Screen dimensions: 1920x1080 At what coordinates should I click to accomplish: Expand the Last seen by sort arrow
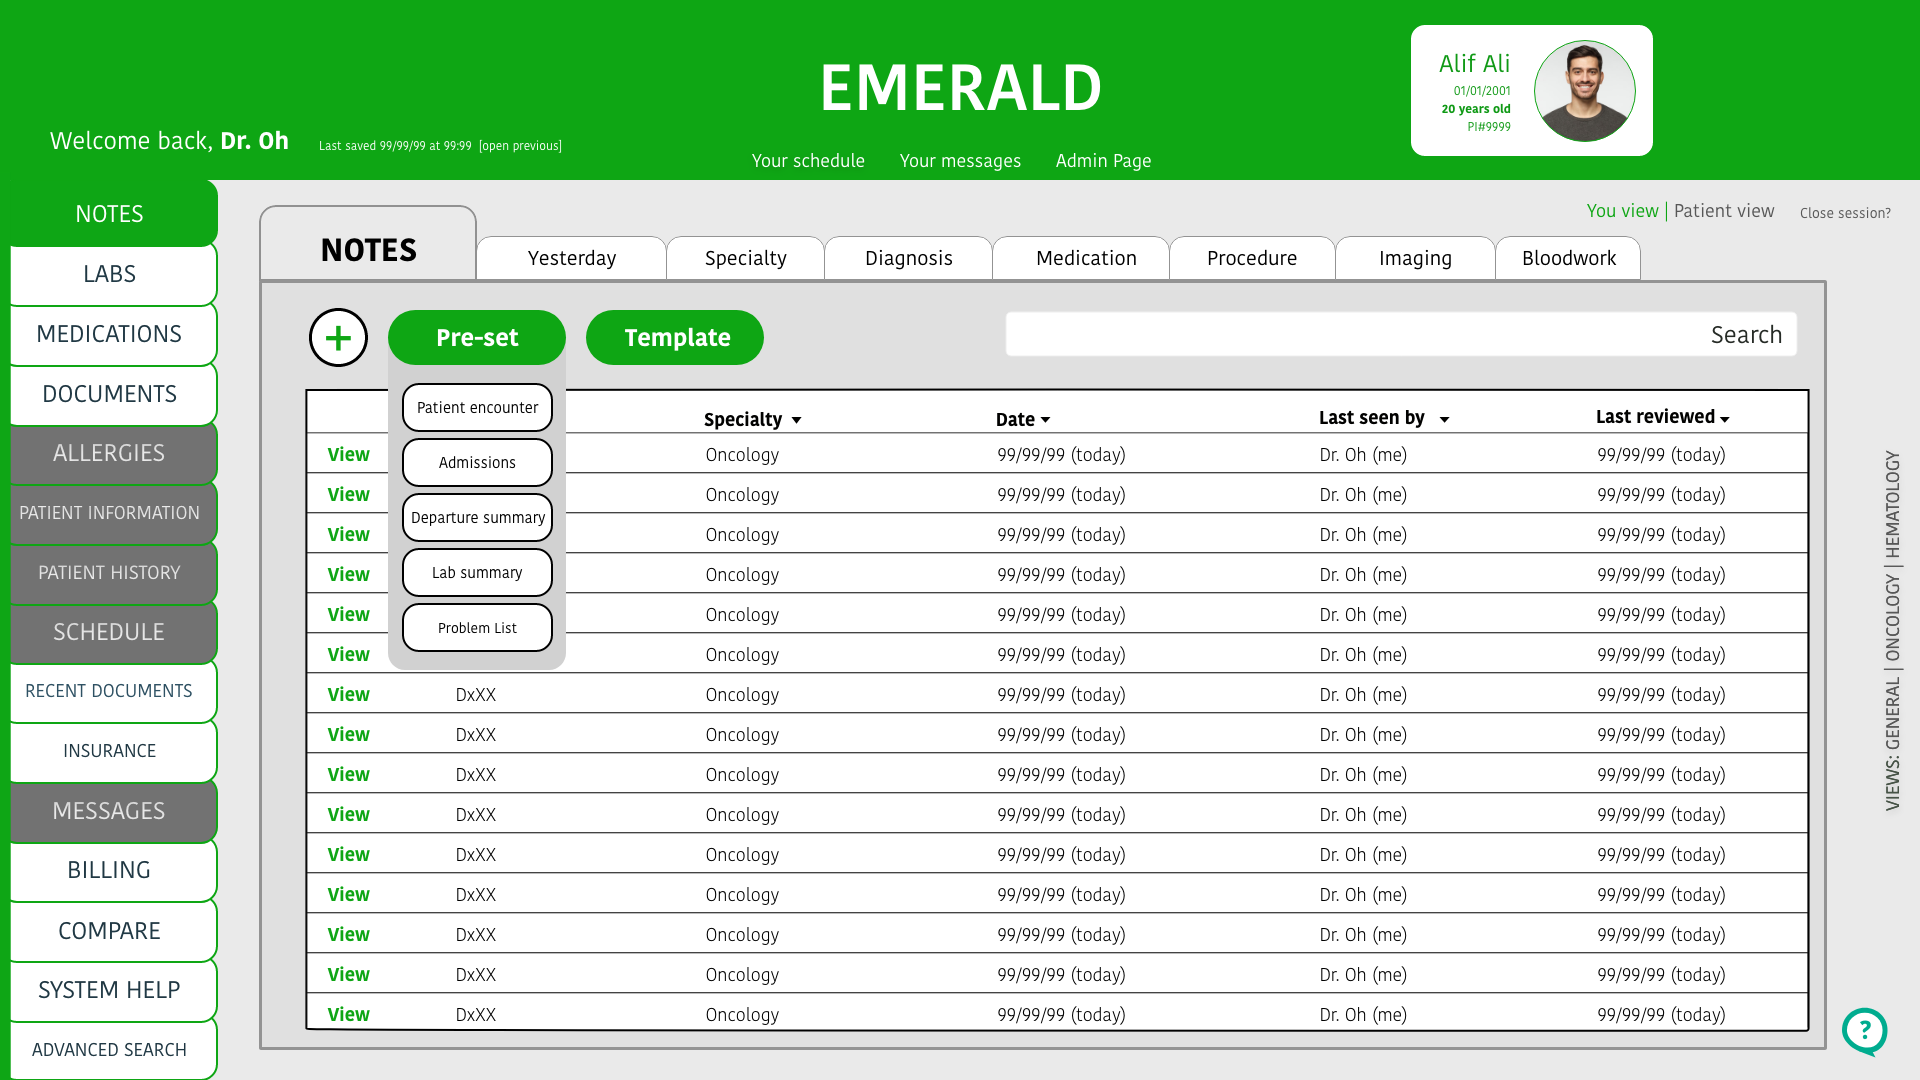(1444, 420)
